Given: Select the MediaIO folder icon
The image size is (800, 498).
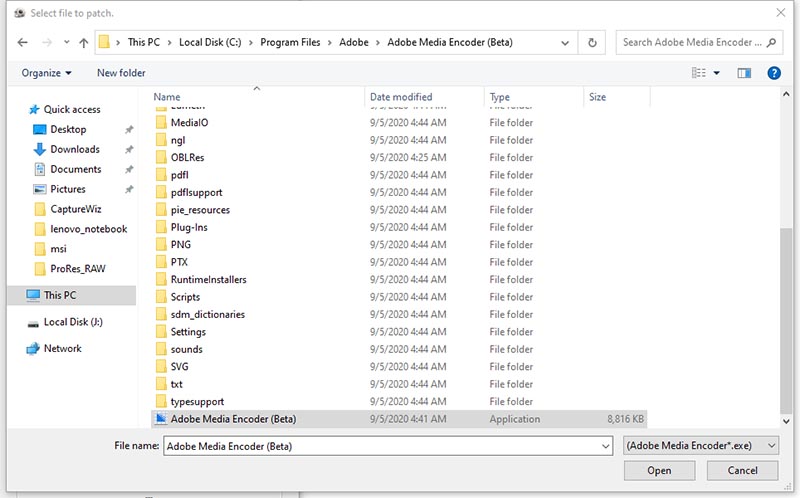Looking at the screenshot, I should pyautogui.click(x=161, y=122).
